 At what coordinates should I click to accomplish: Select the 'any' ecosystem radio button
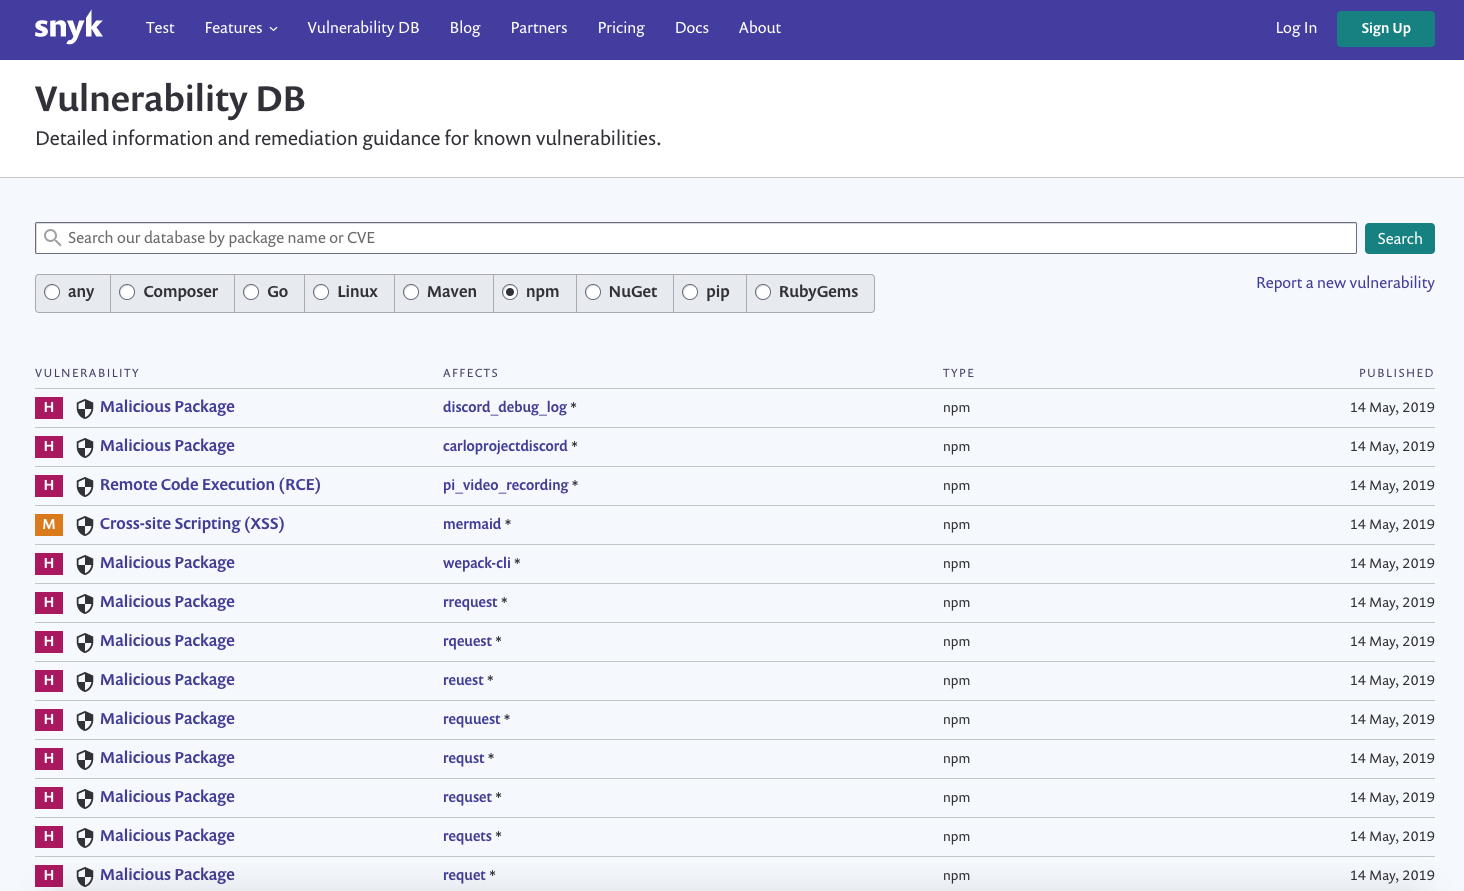[x=52, y=292]
